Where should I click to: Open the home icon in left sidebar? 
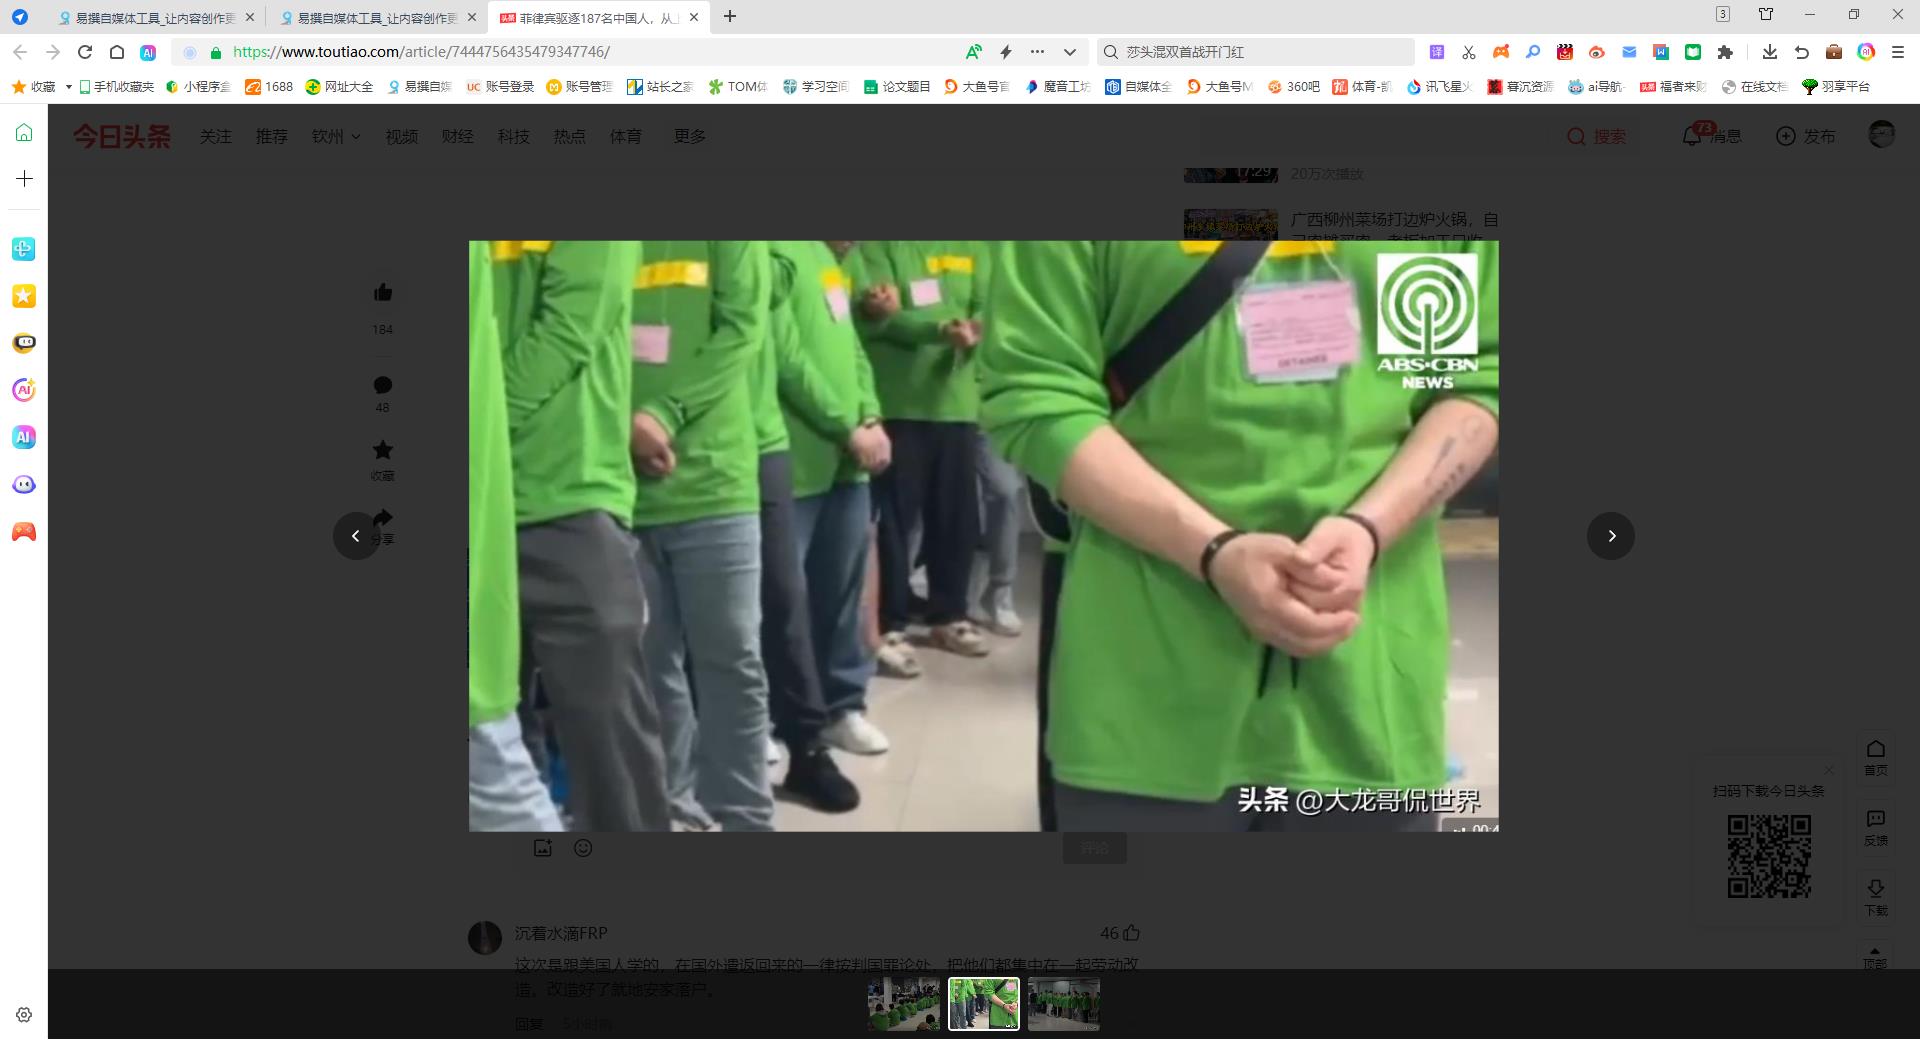tap(24, 133)
